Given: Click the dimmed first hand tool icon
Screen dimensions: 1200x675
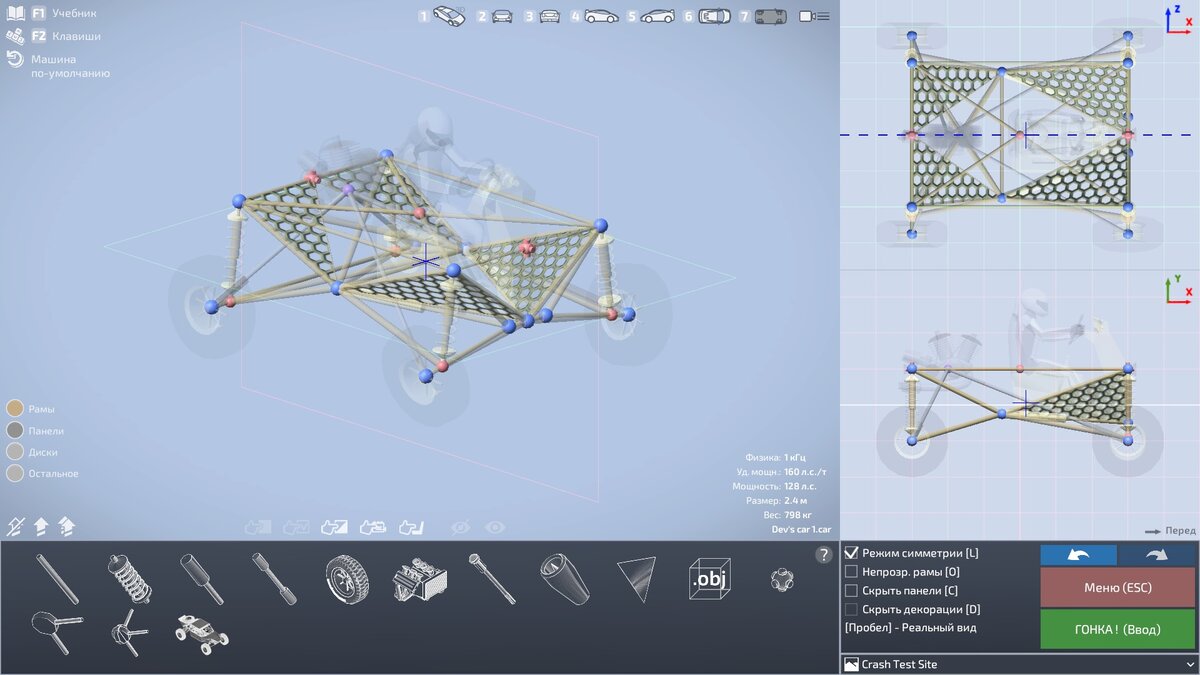Looking at the screenshot, I should 258,526.
